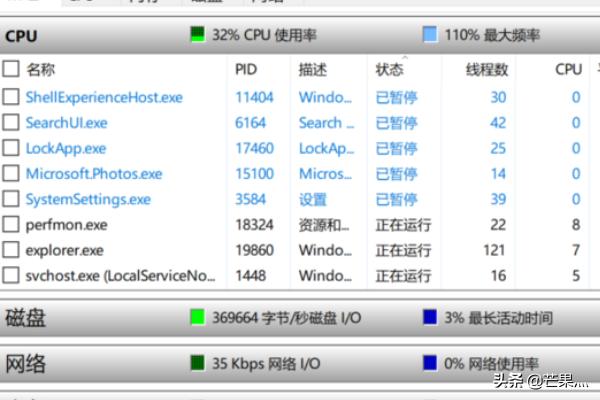Click 3% 最长活动时间 label
The height and width of the screenshot is (400, 600).
point(499,318)
